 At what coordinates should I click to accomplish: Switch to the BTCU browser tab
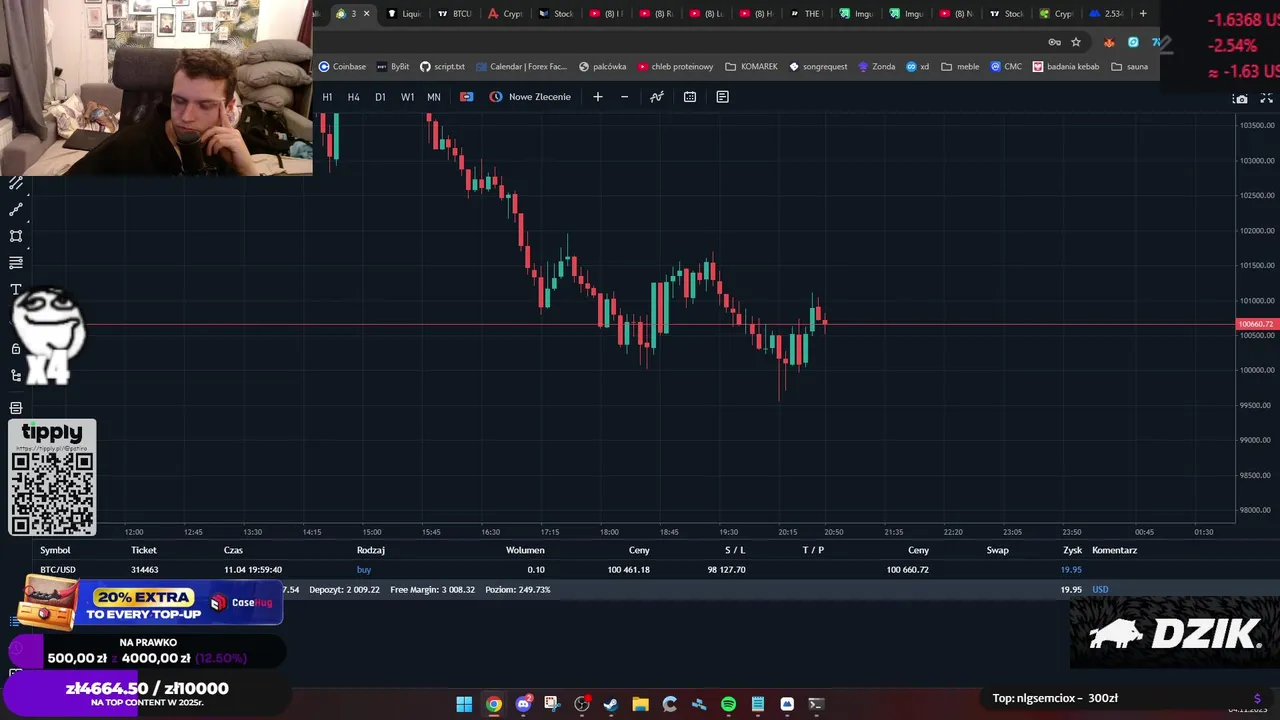(455, 14)
